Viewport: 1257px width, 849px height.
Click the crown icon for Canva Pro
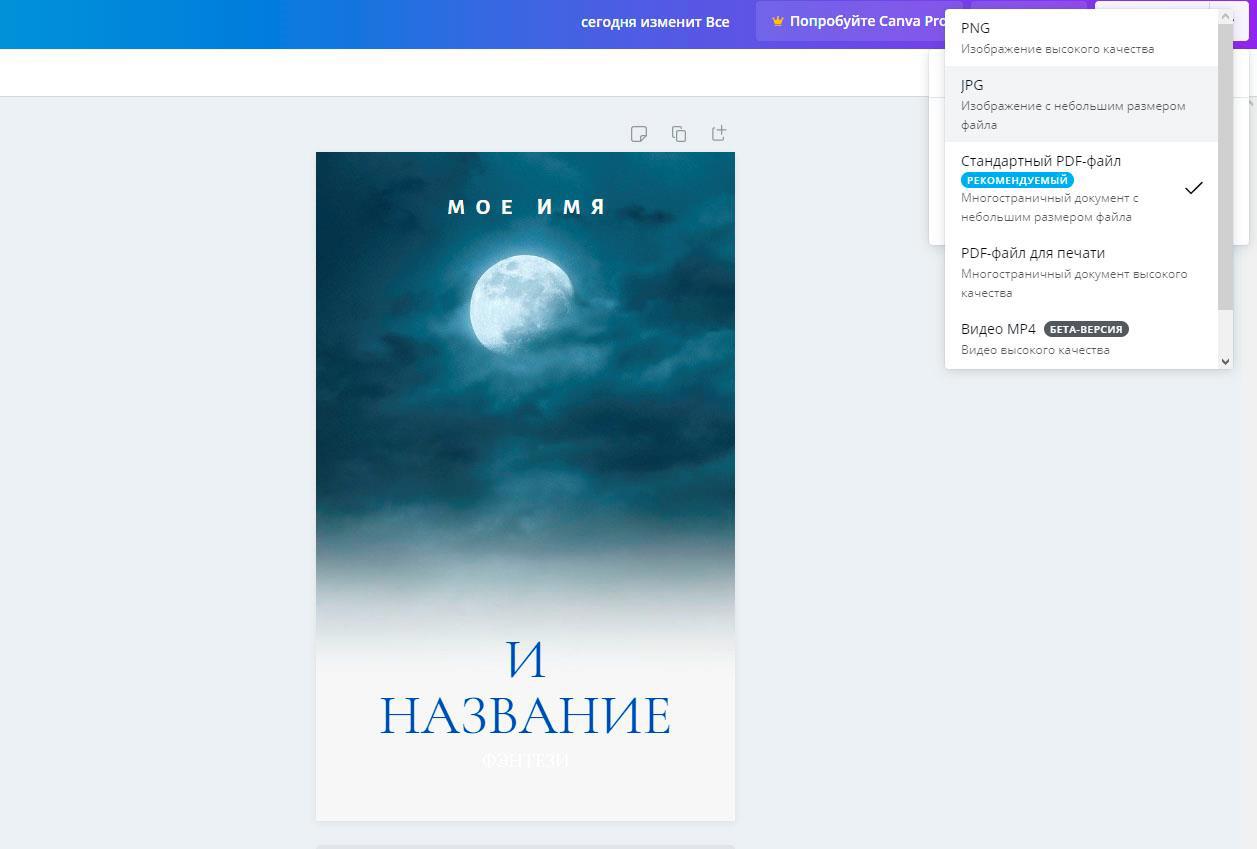[x=777, y=21]
